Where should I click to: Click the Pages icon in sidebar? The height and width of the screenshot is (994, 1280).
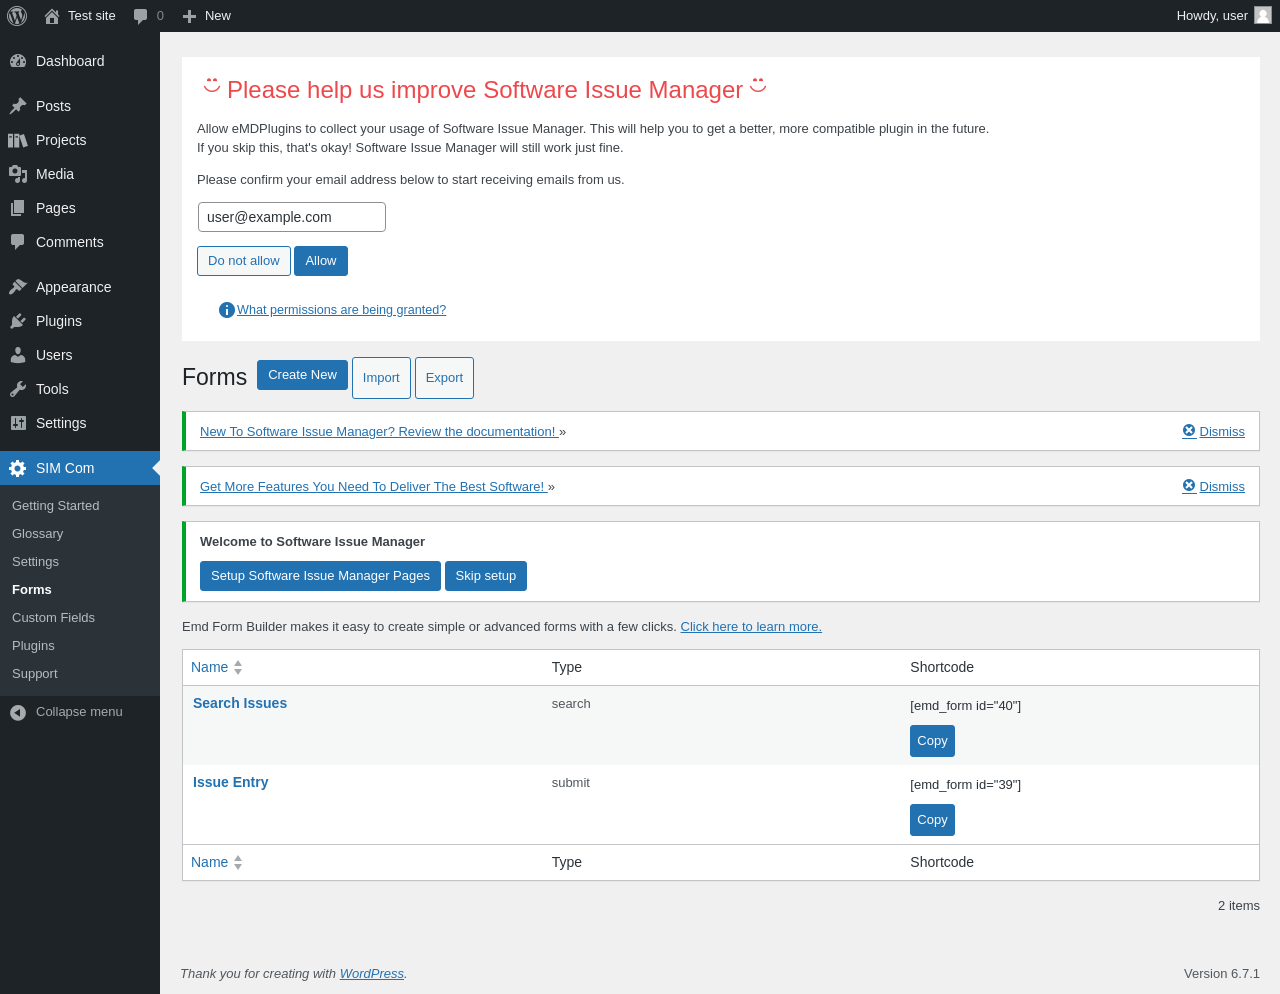point(18,208)
